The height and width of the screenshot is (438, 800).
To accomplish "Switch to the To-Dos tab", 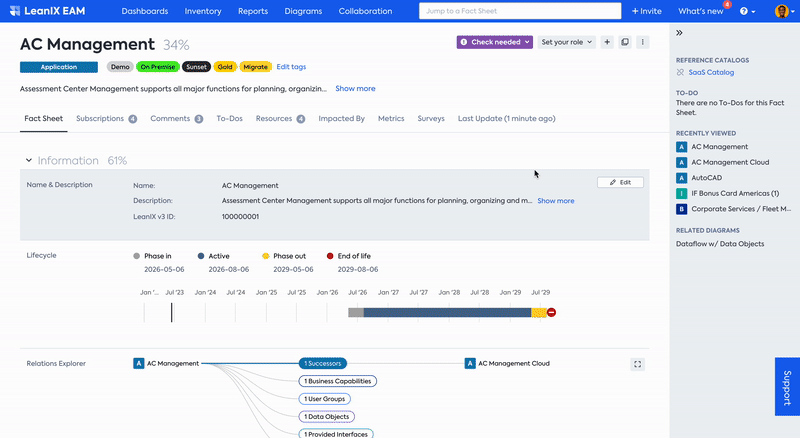I will tap(230, 118).
